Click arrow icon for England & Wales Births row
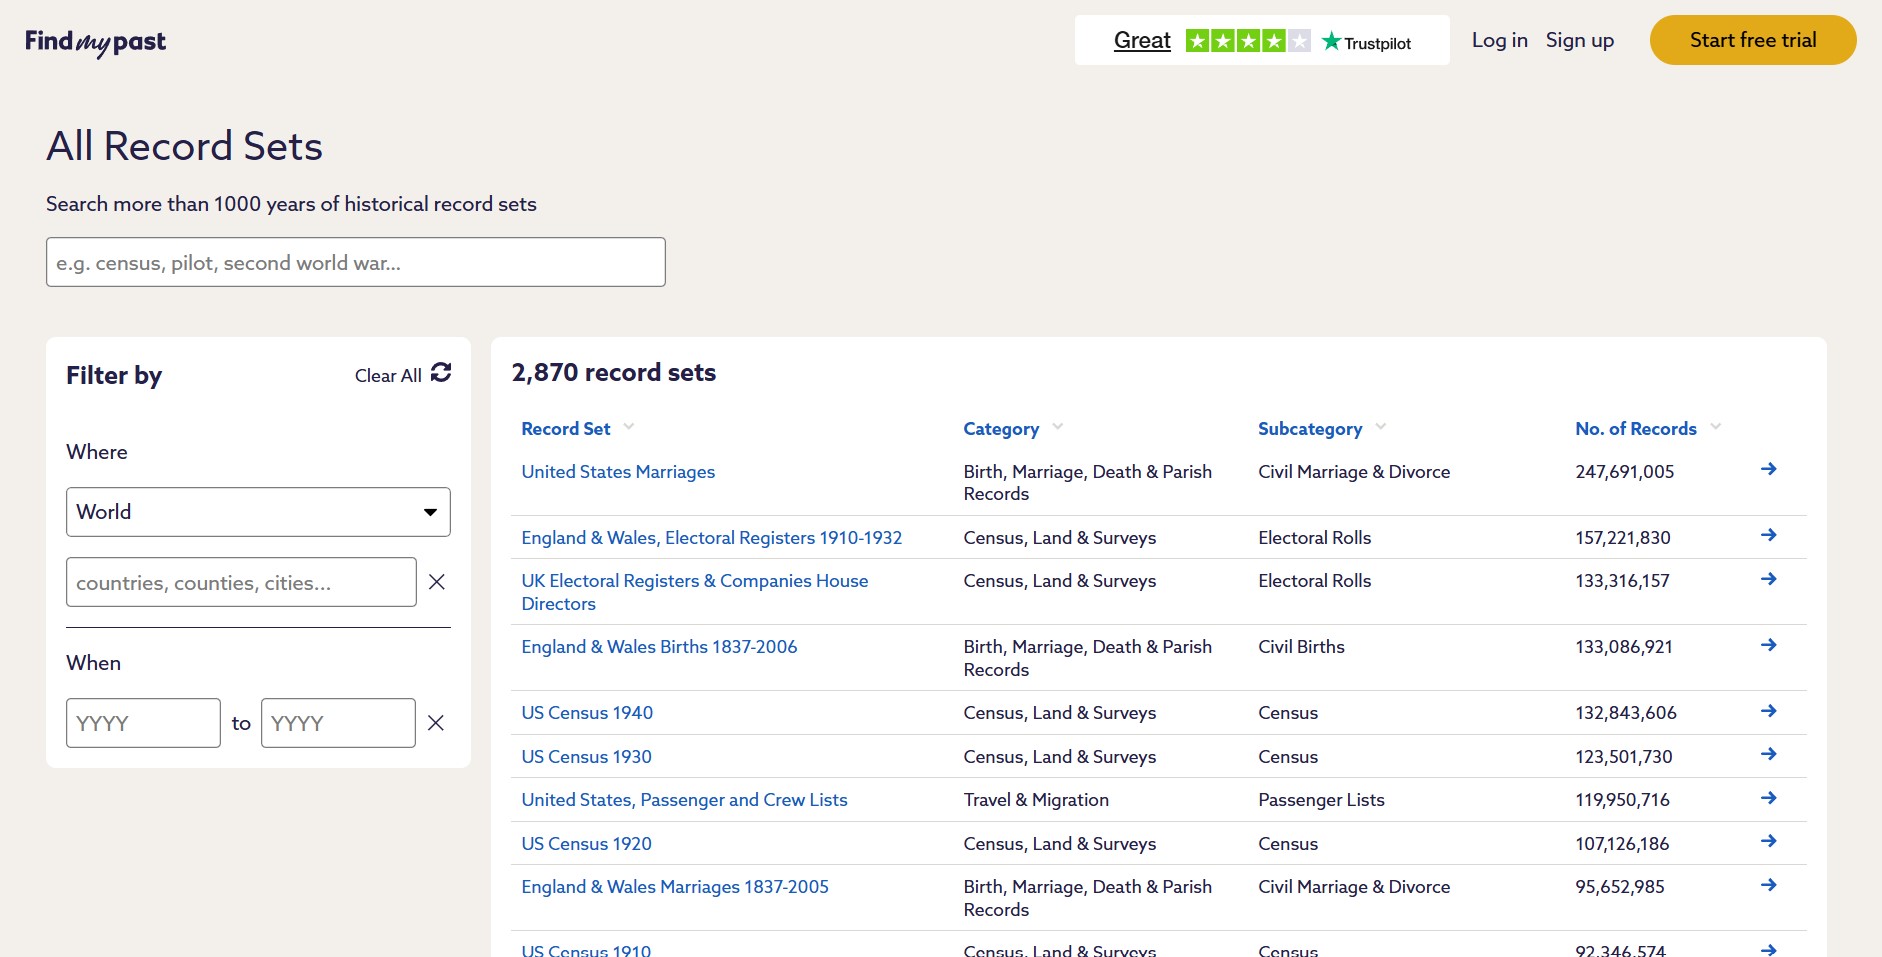1882x957 pixels. (1768, 645)
